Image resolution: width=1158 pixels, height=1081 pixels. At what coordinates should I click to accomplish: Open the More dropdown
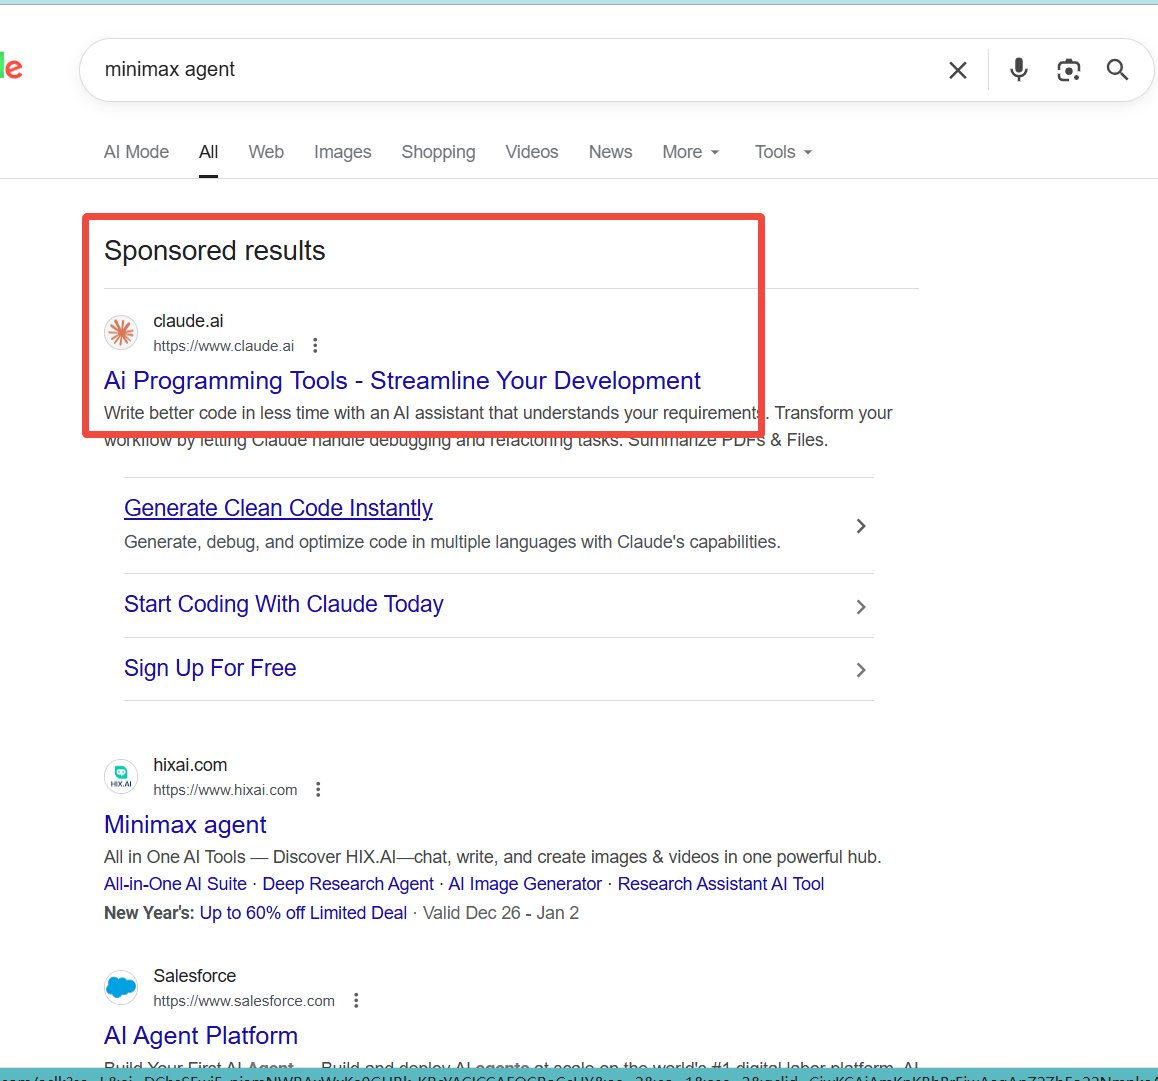coord(691,152)
